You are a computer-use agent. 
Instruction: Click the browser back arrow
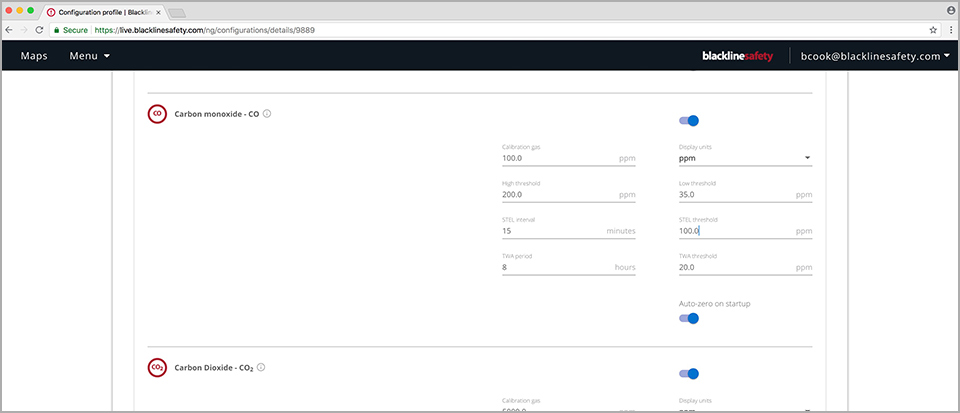(x=10, y=30)
